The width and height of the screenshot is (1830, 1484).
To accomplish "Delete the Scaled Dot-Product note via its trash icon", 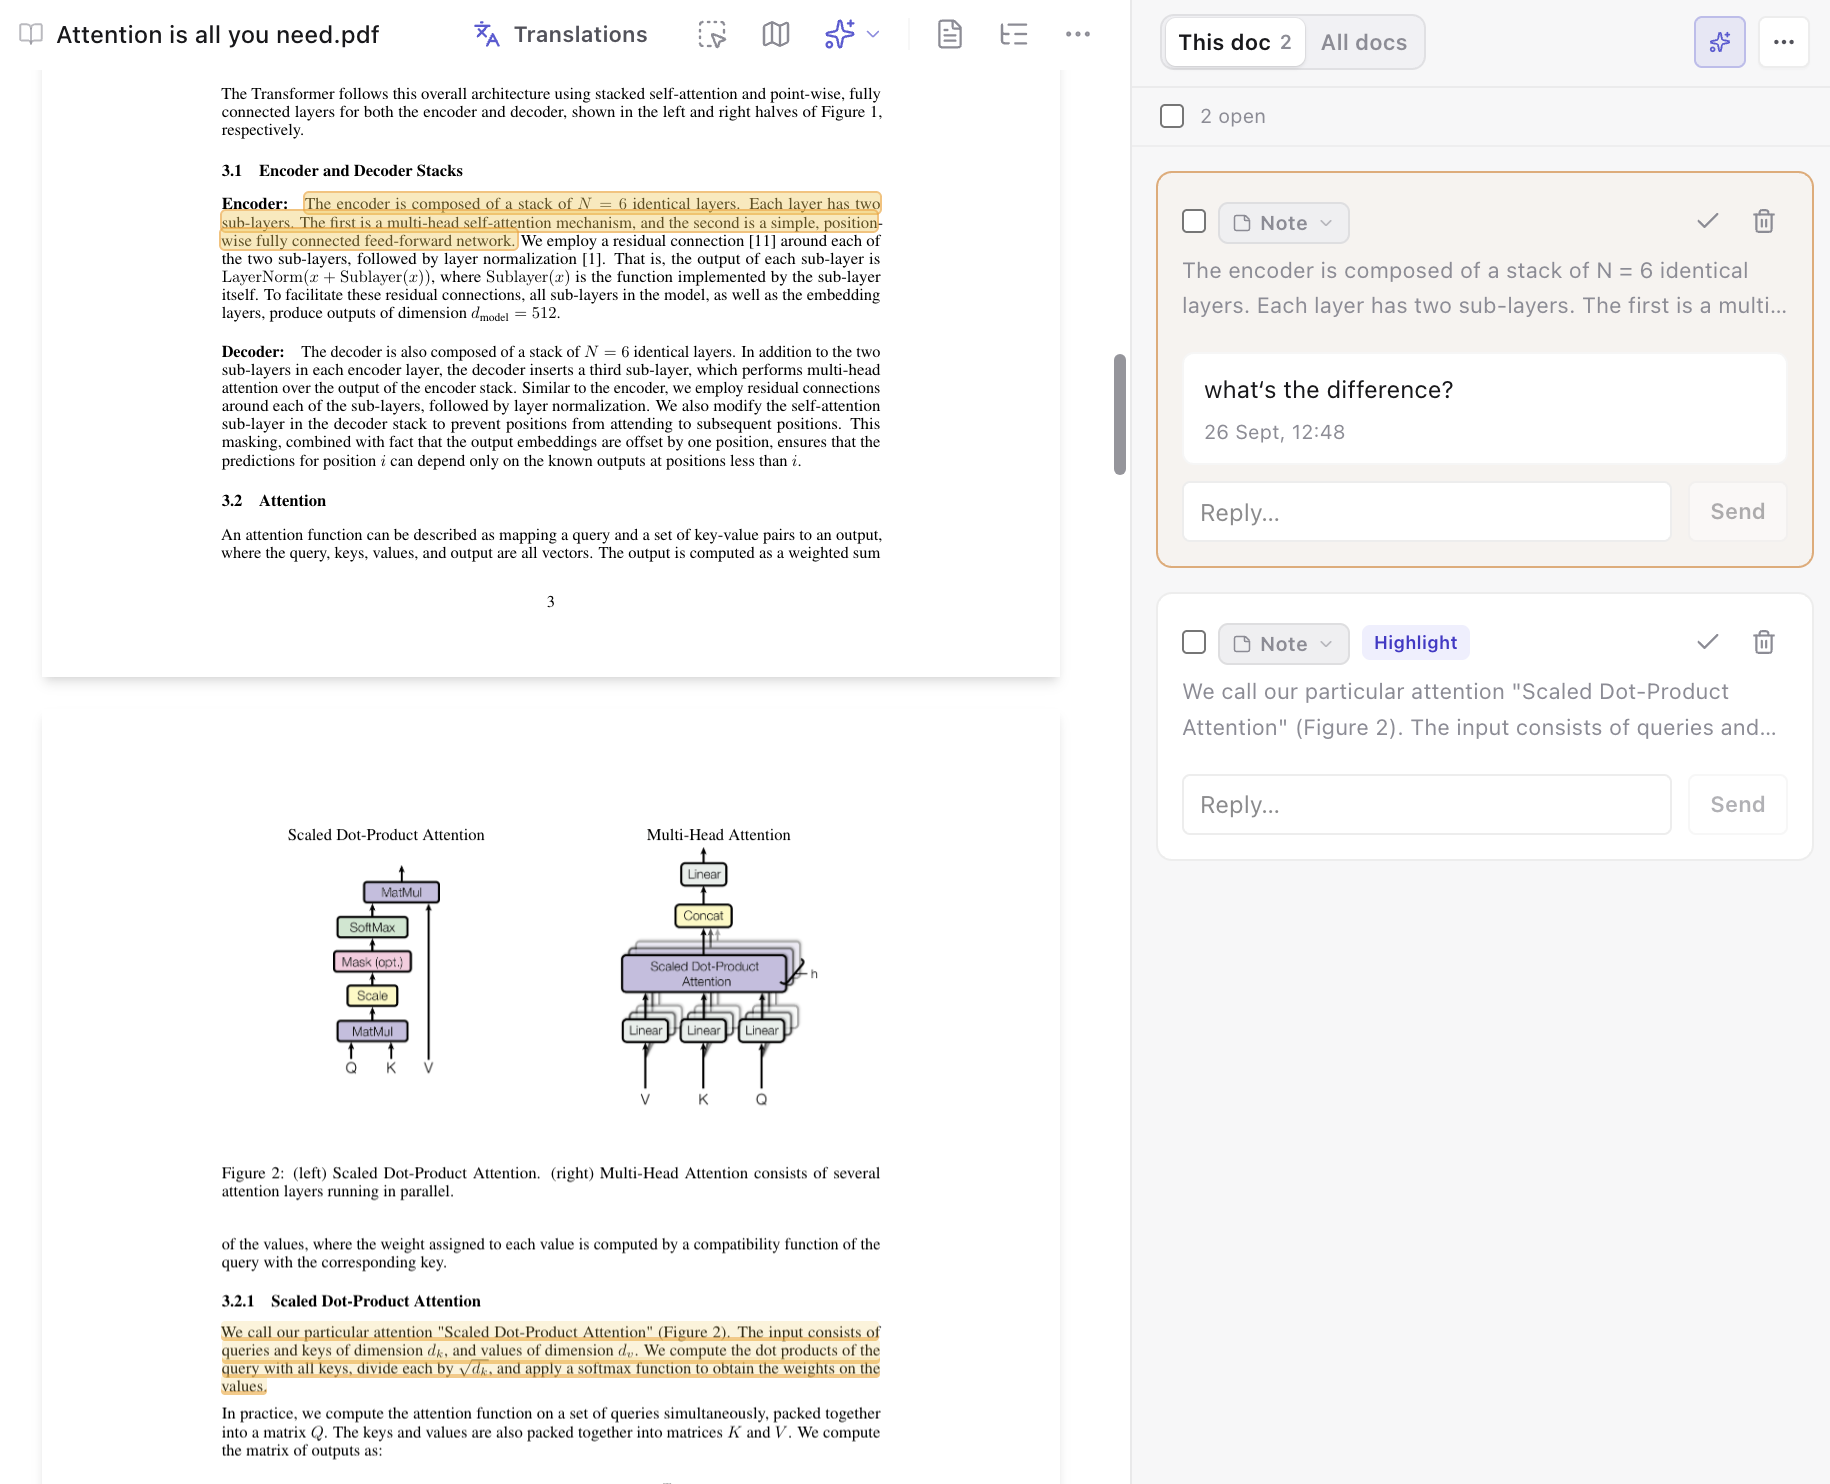I will click(x=1764, y=642).
